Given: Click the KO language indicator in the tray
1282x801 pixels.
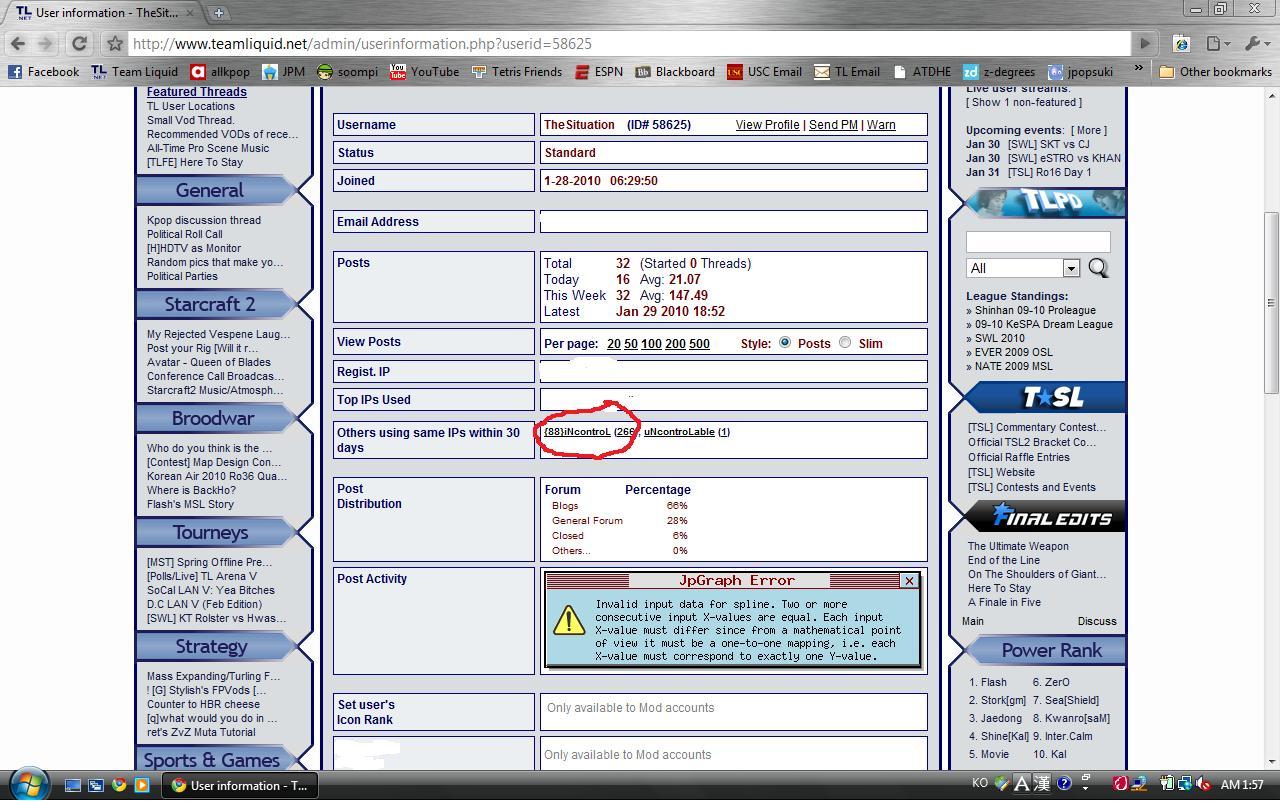Looking at the screenshot, I should [x=979, y=785].
